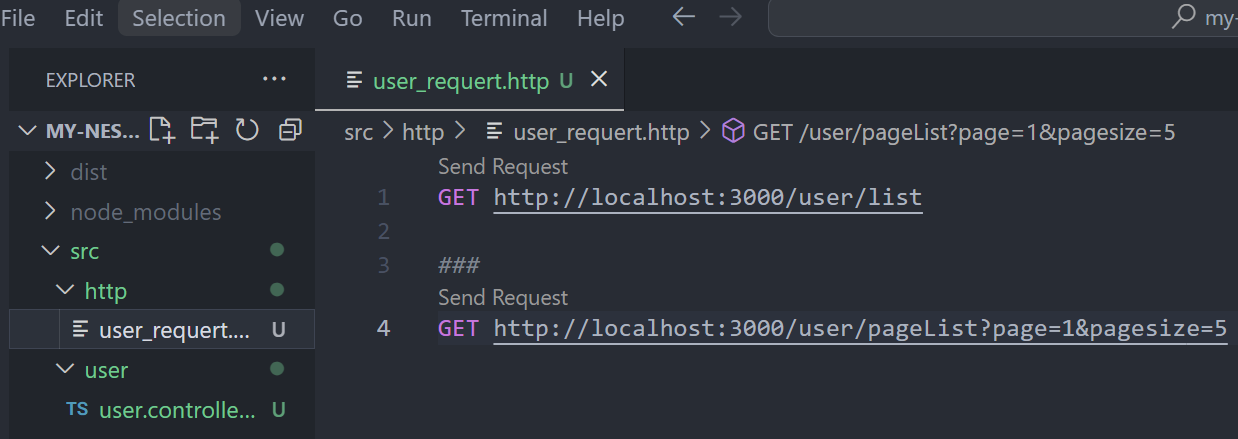The width and height of the screenshot is (1238, 439).
Task: Select the user_requert.http editor tab
Action: [460, 81]
